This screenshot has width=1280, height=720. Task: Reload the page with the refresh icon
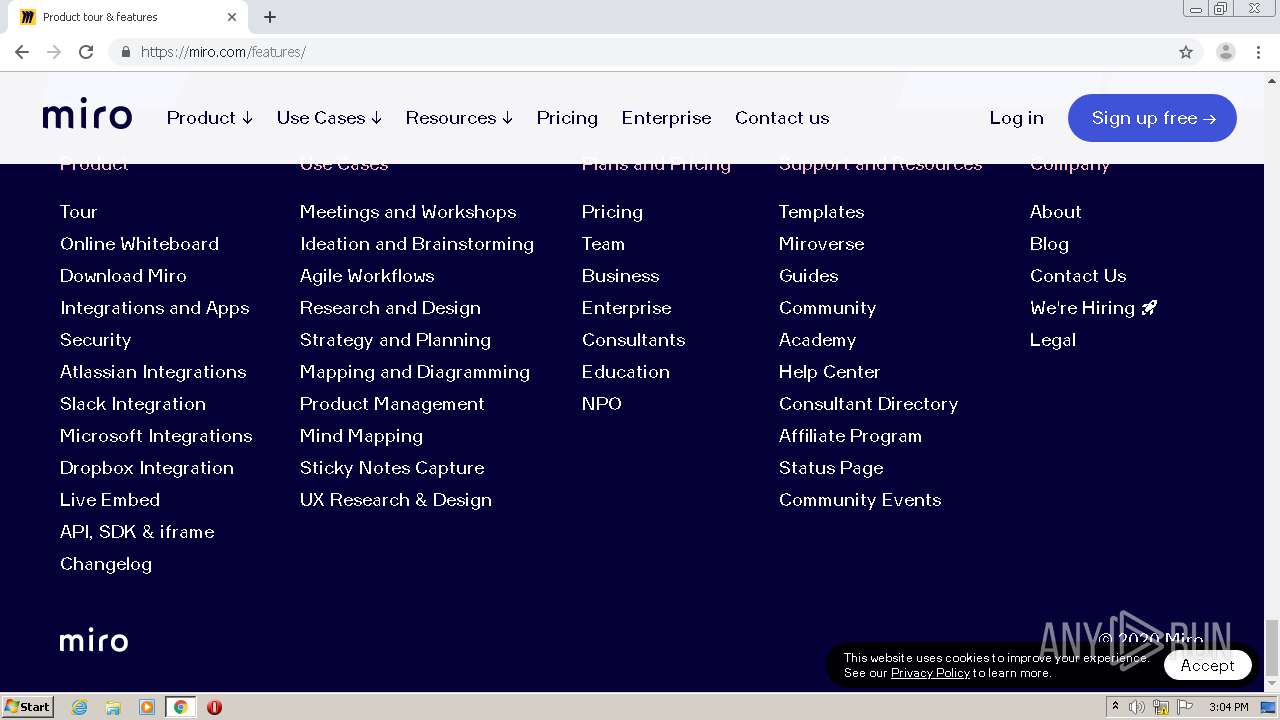(86, 52)
